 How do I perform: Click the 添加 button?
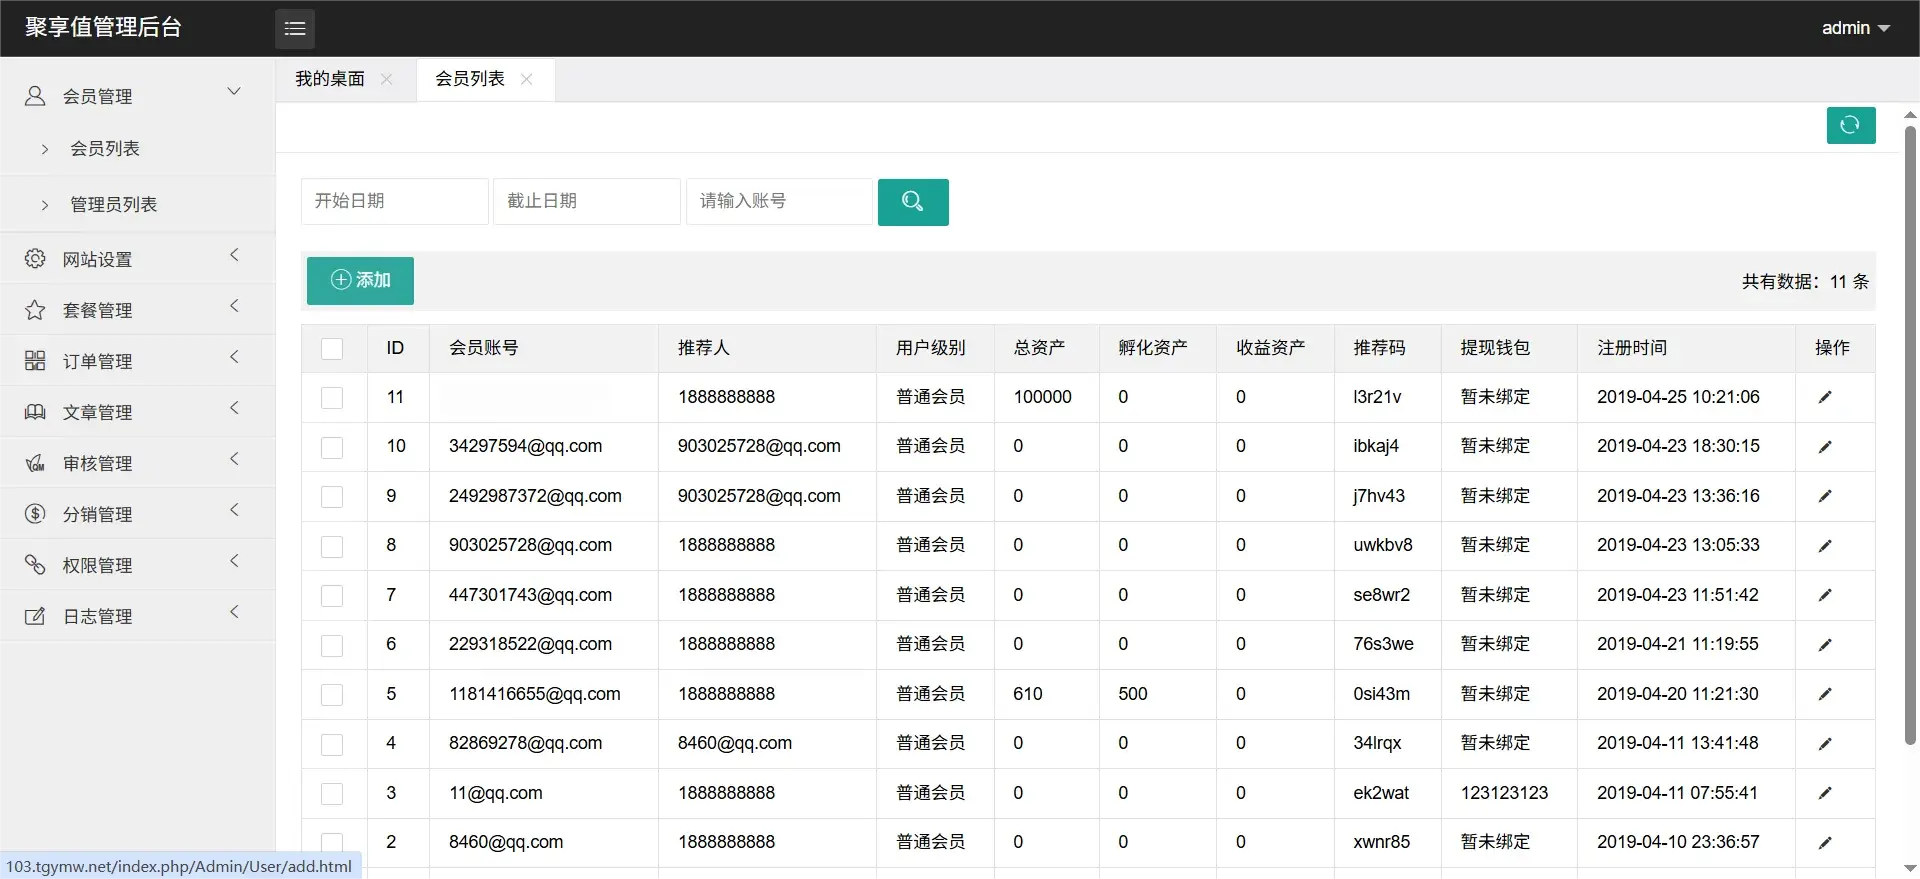coord(360,280)
